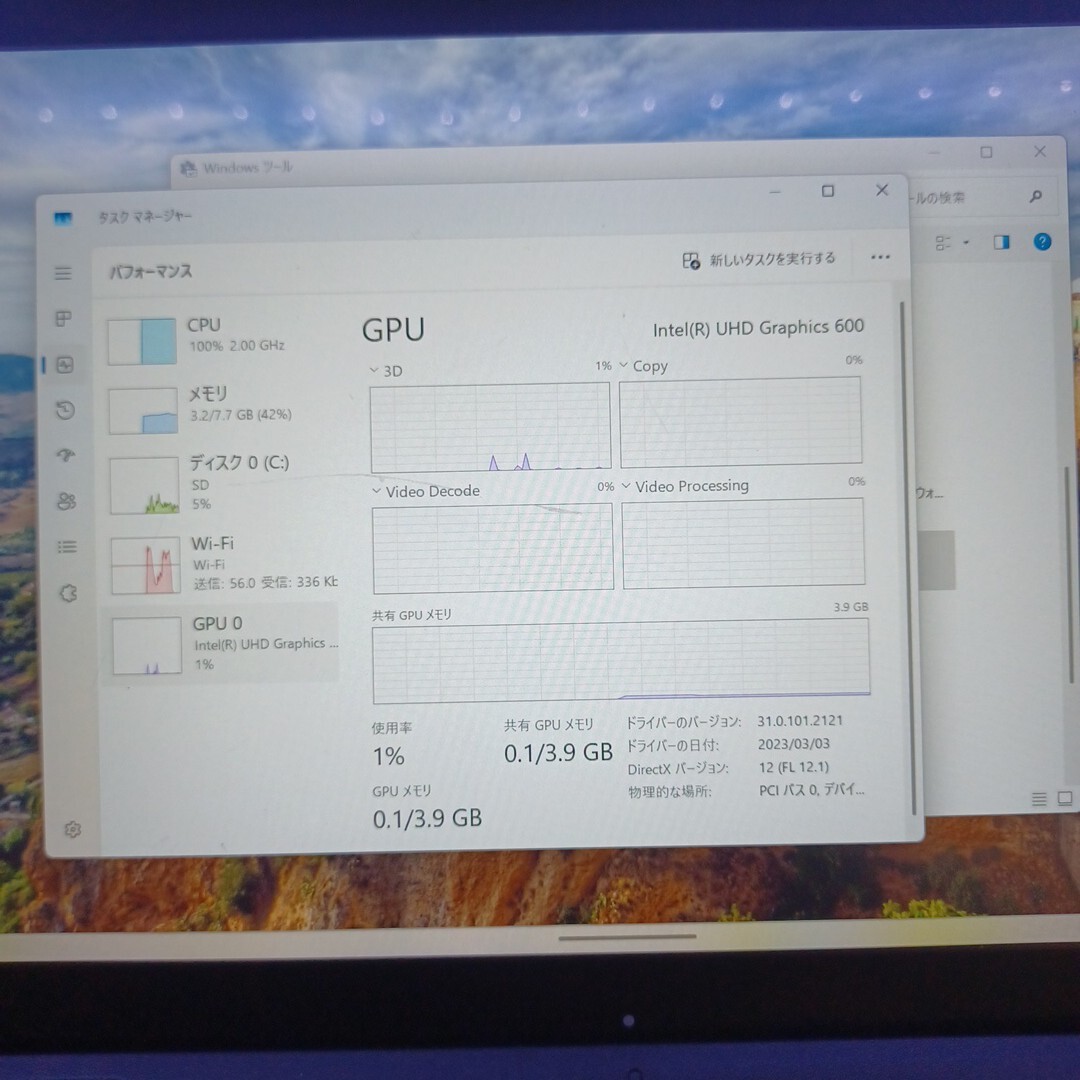This screenshot has width=1080, height=1080.
Task: Click the Windows ツール title bar icon
Action: click(x=187, y=168)
